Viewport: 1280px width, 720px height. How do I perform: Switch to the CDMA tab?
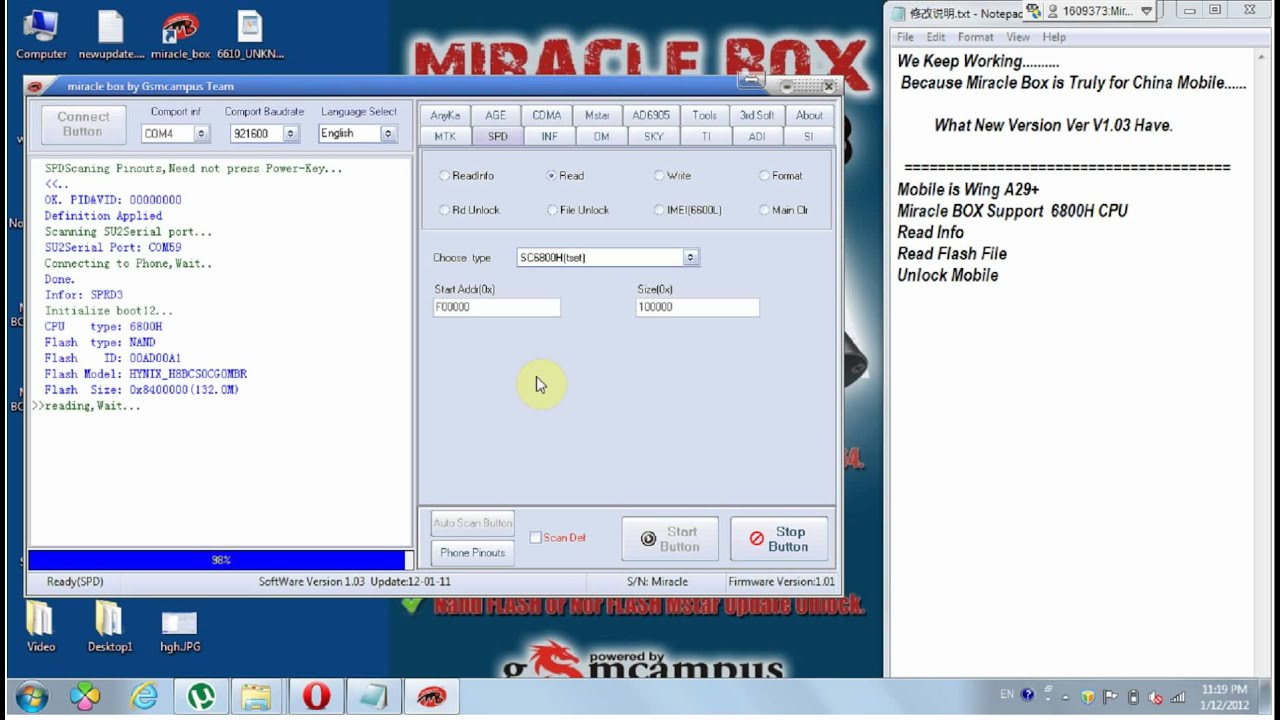[x=547, y=115]
